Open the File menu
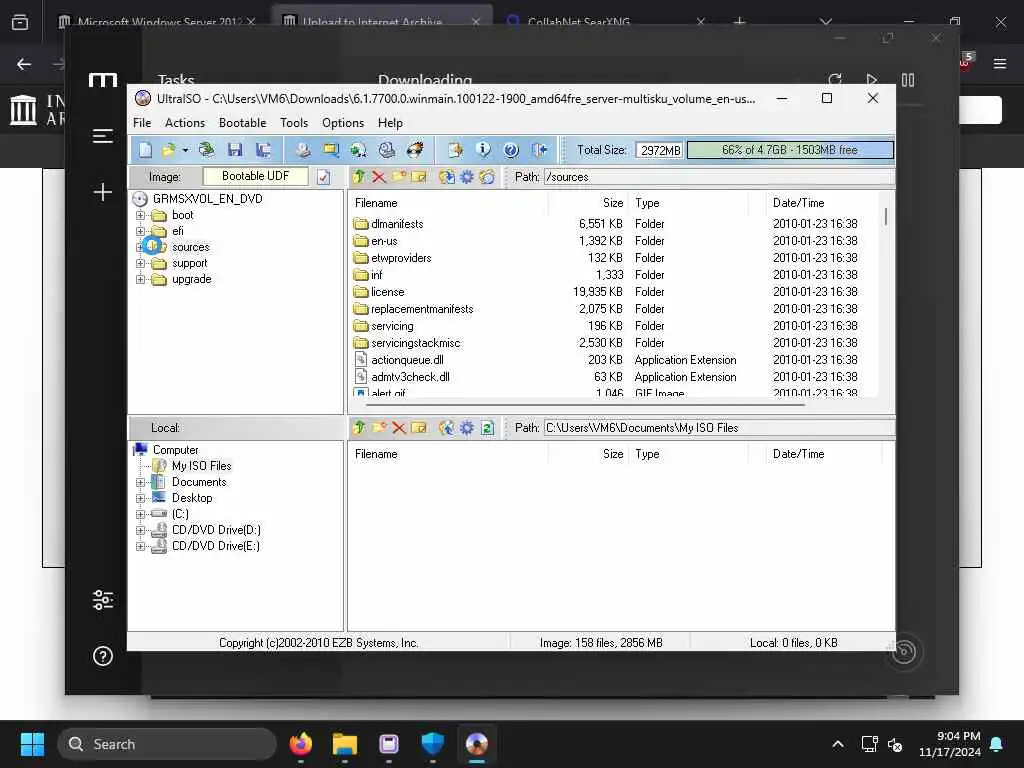The image size is (1024, 768). coord(142,123)
